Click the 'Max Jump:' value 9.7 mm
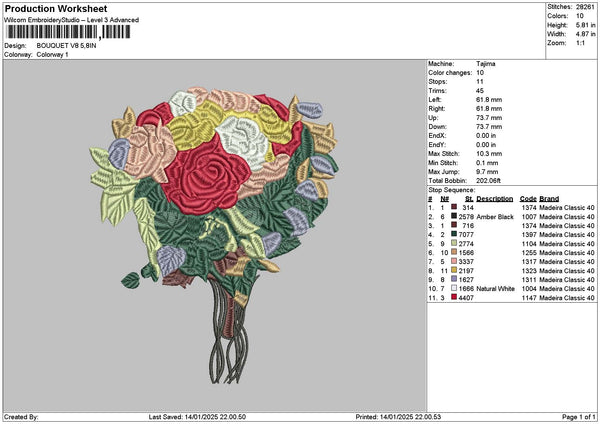The width and height of the screenshot is (600, 424). pyautogui.click(x=487, y=172)
